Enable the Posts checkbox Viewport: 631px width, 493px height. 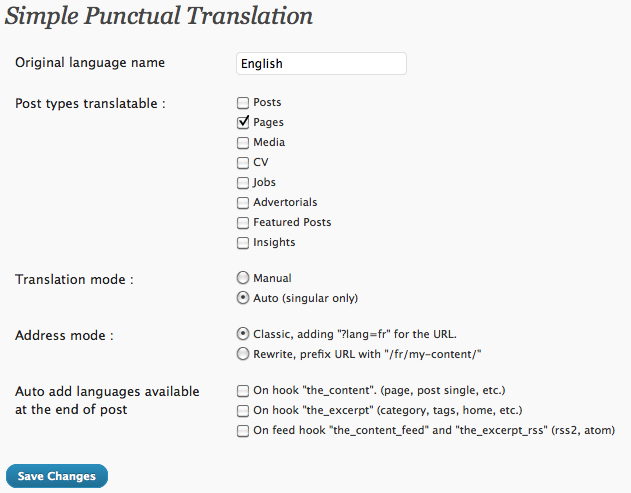click(x=243, y=103)
